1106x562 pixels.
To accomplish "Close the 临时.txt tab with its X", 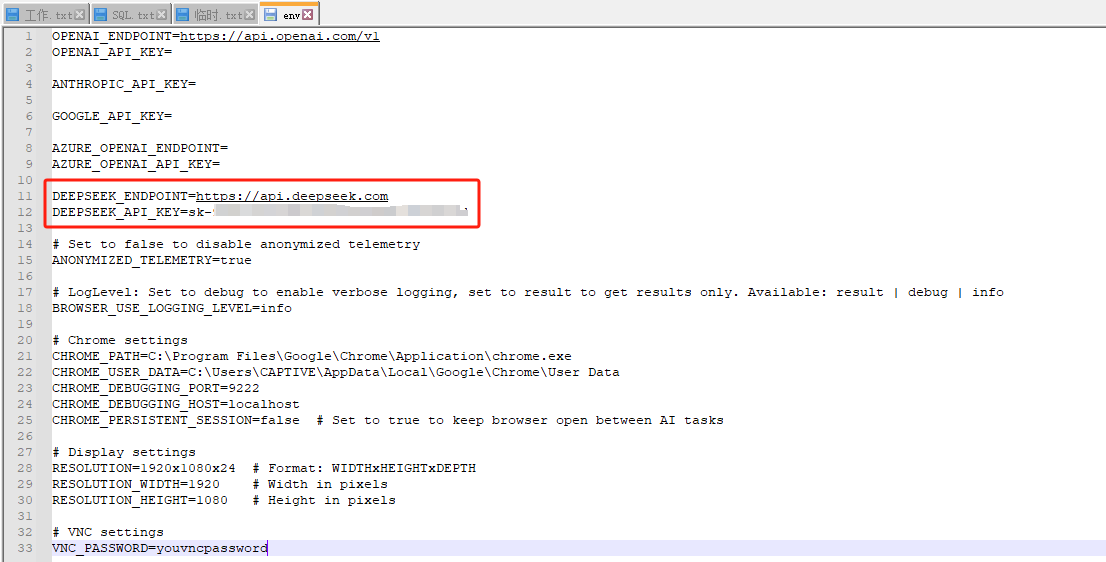I will [x=248, y=15].
